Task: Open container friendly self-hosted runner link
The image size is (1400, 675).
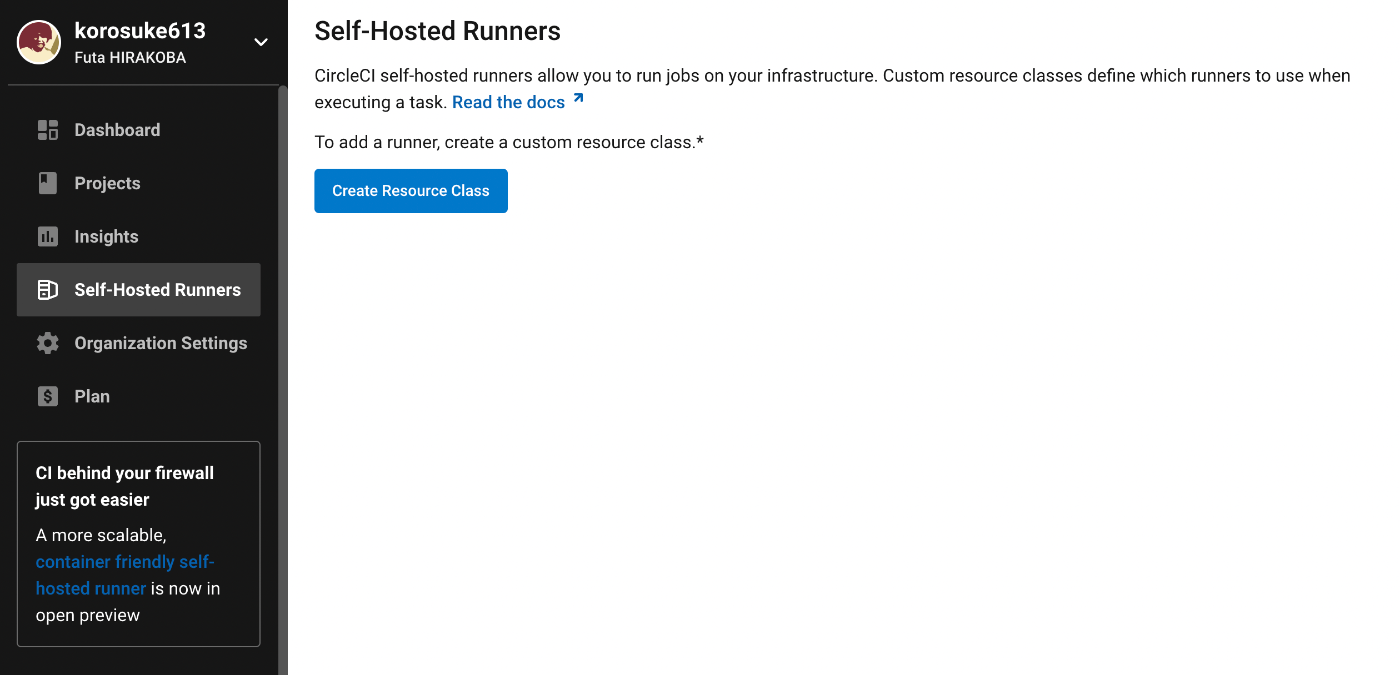Action: click(x=125, y=575)
